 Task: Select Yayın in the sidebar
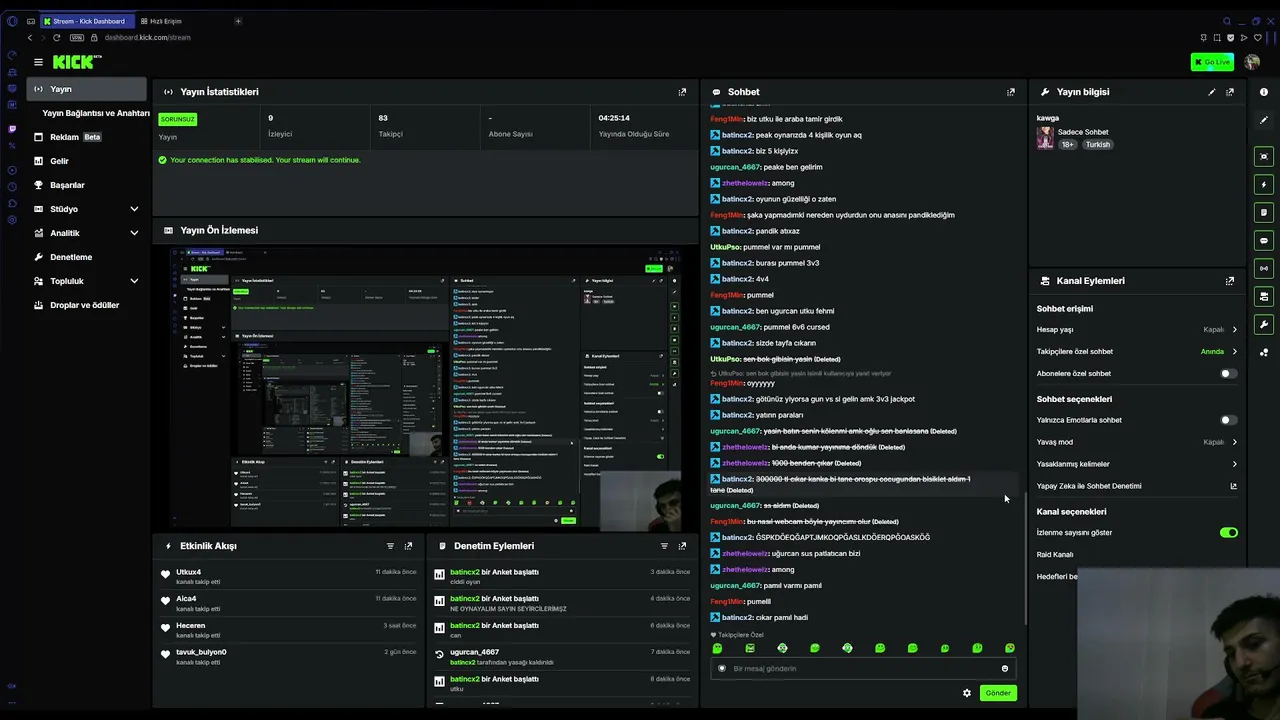(x=88, y=89)
